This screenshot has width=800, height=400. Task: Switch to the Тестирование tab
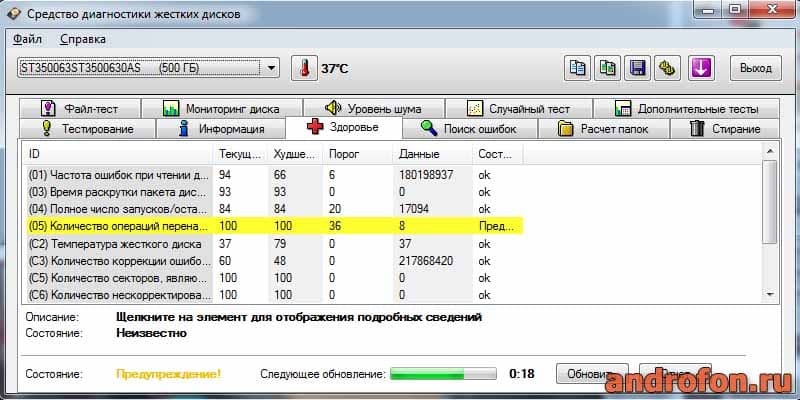(87, 129)
